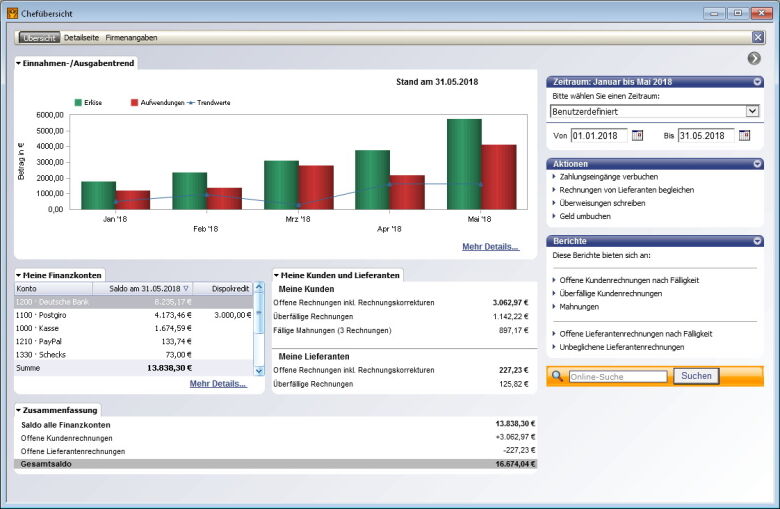This screenshot has width=780, height=509.
Task: Collapse the Zeitraum panel via round arrow
Action: (x=758, y=82)
